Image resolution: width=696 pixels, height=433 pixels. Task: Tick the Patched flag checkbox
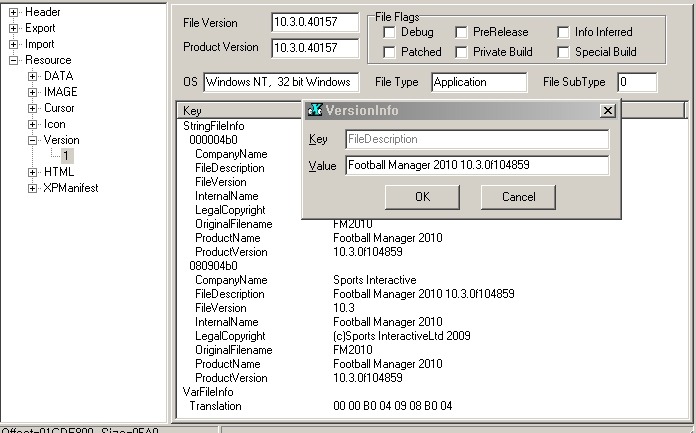tap(390, 52)
